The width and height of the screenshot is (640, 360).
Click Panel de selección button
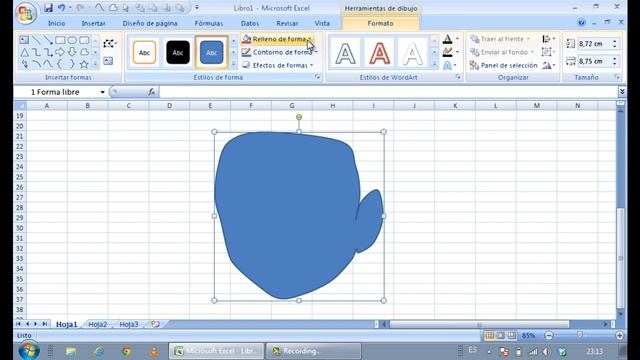click(x=504, y=65)
